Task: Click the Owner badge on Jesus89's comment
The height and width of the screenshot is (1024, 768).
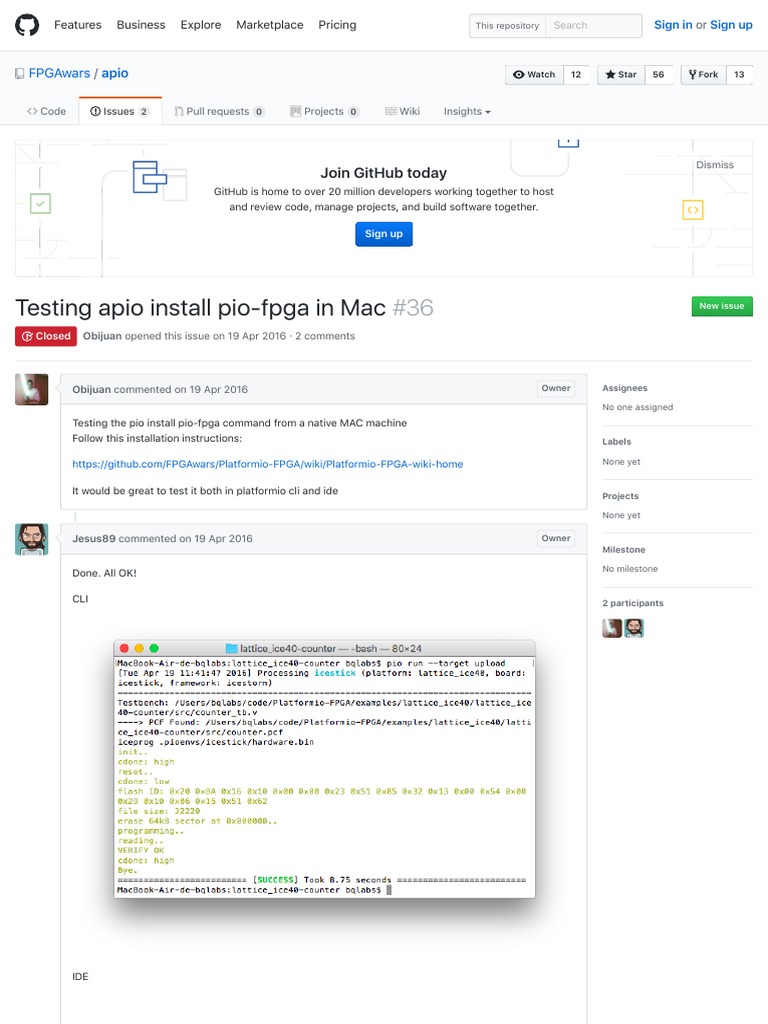Action: point(556,538)
